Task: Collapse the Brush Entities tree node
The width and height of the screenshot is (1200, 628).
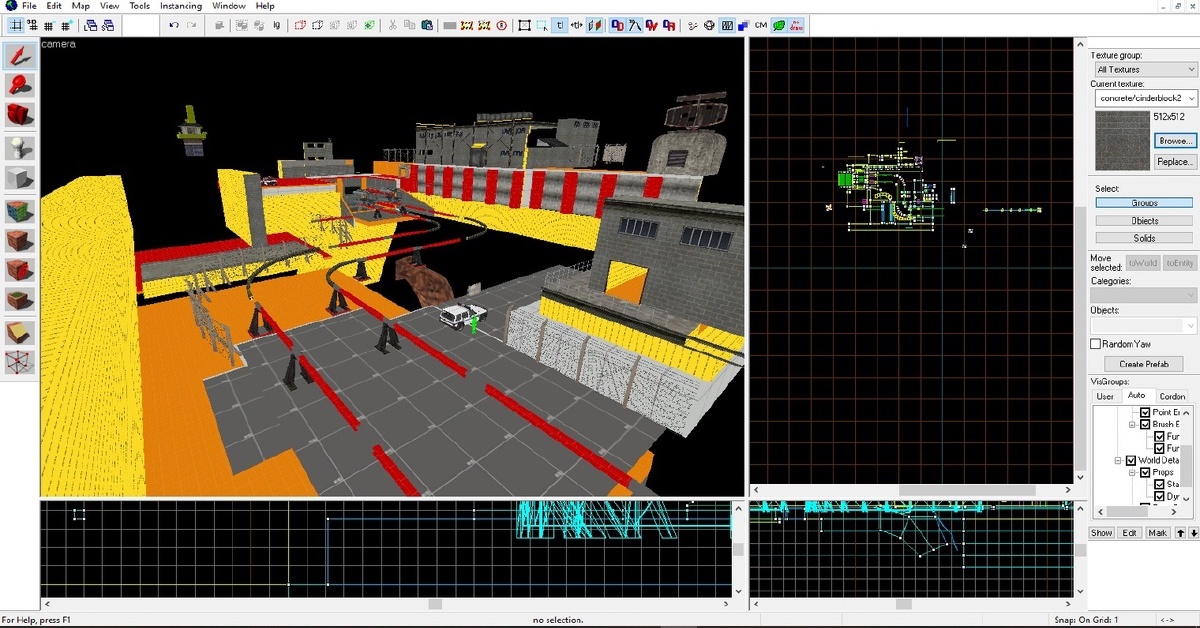Action: [x=1133, y=424]
